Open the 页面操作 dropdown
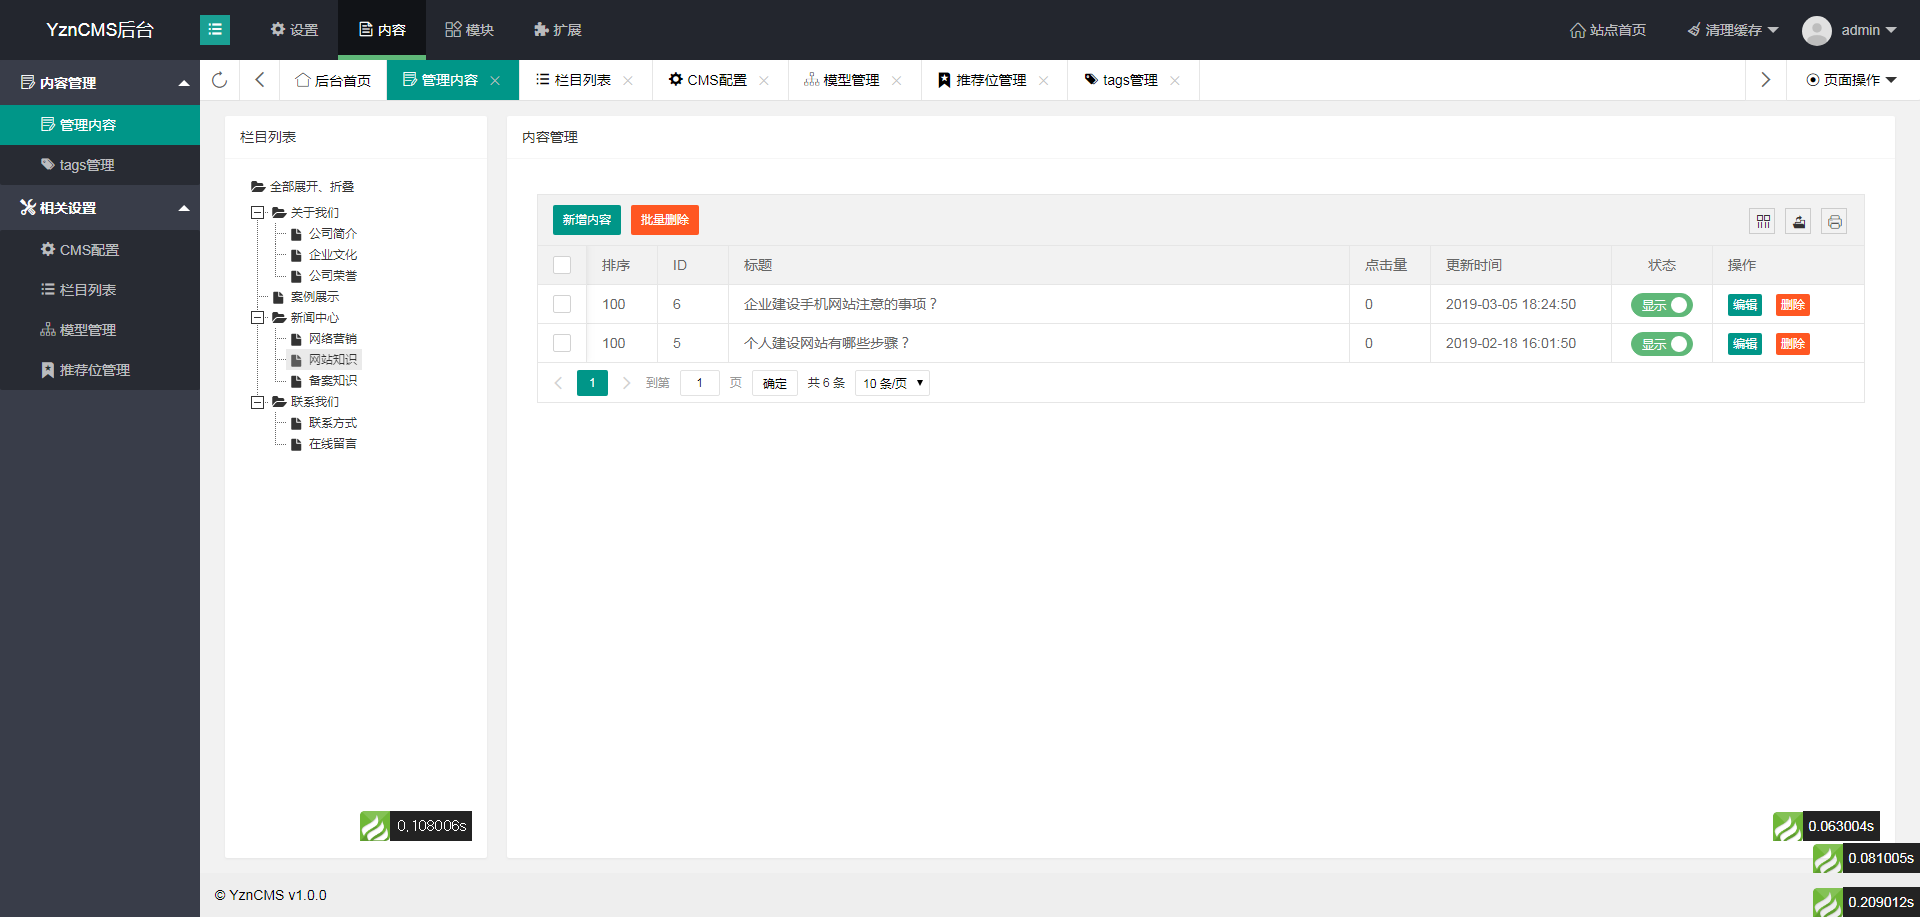This screenshot has height=917, width=1920. (x=1851, y=80)
